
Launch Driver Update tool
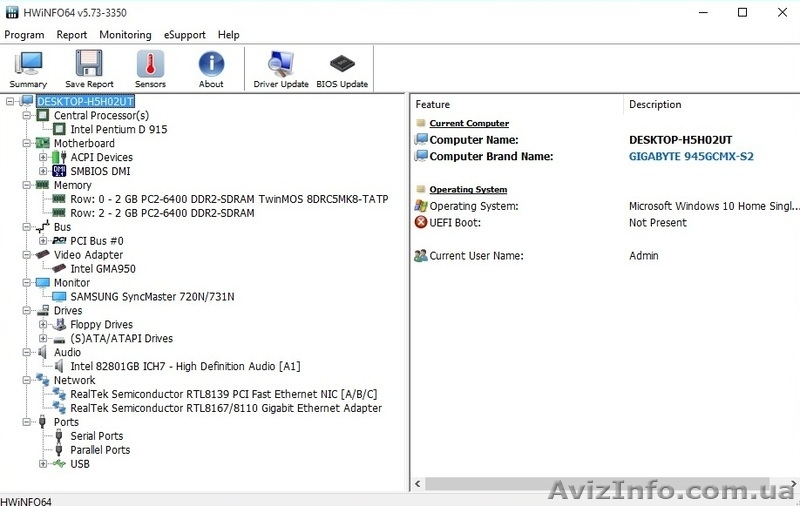(x=281, y=63)
